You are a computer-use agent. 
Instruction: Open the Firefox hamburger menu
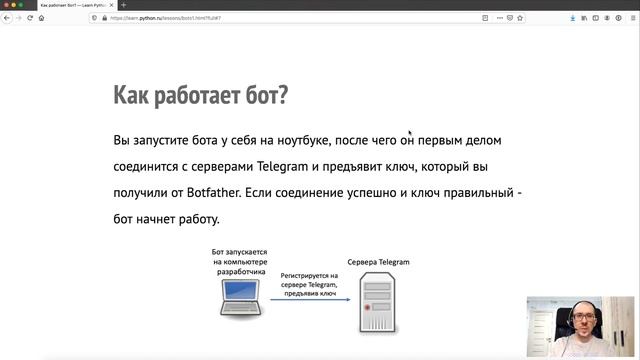click(633, 18)
